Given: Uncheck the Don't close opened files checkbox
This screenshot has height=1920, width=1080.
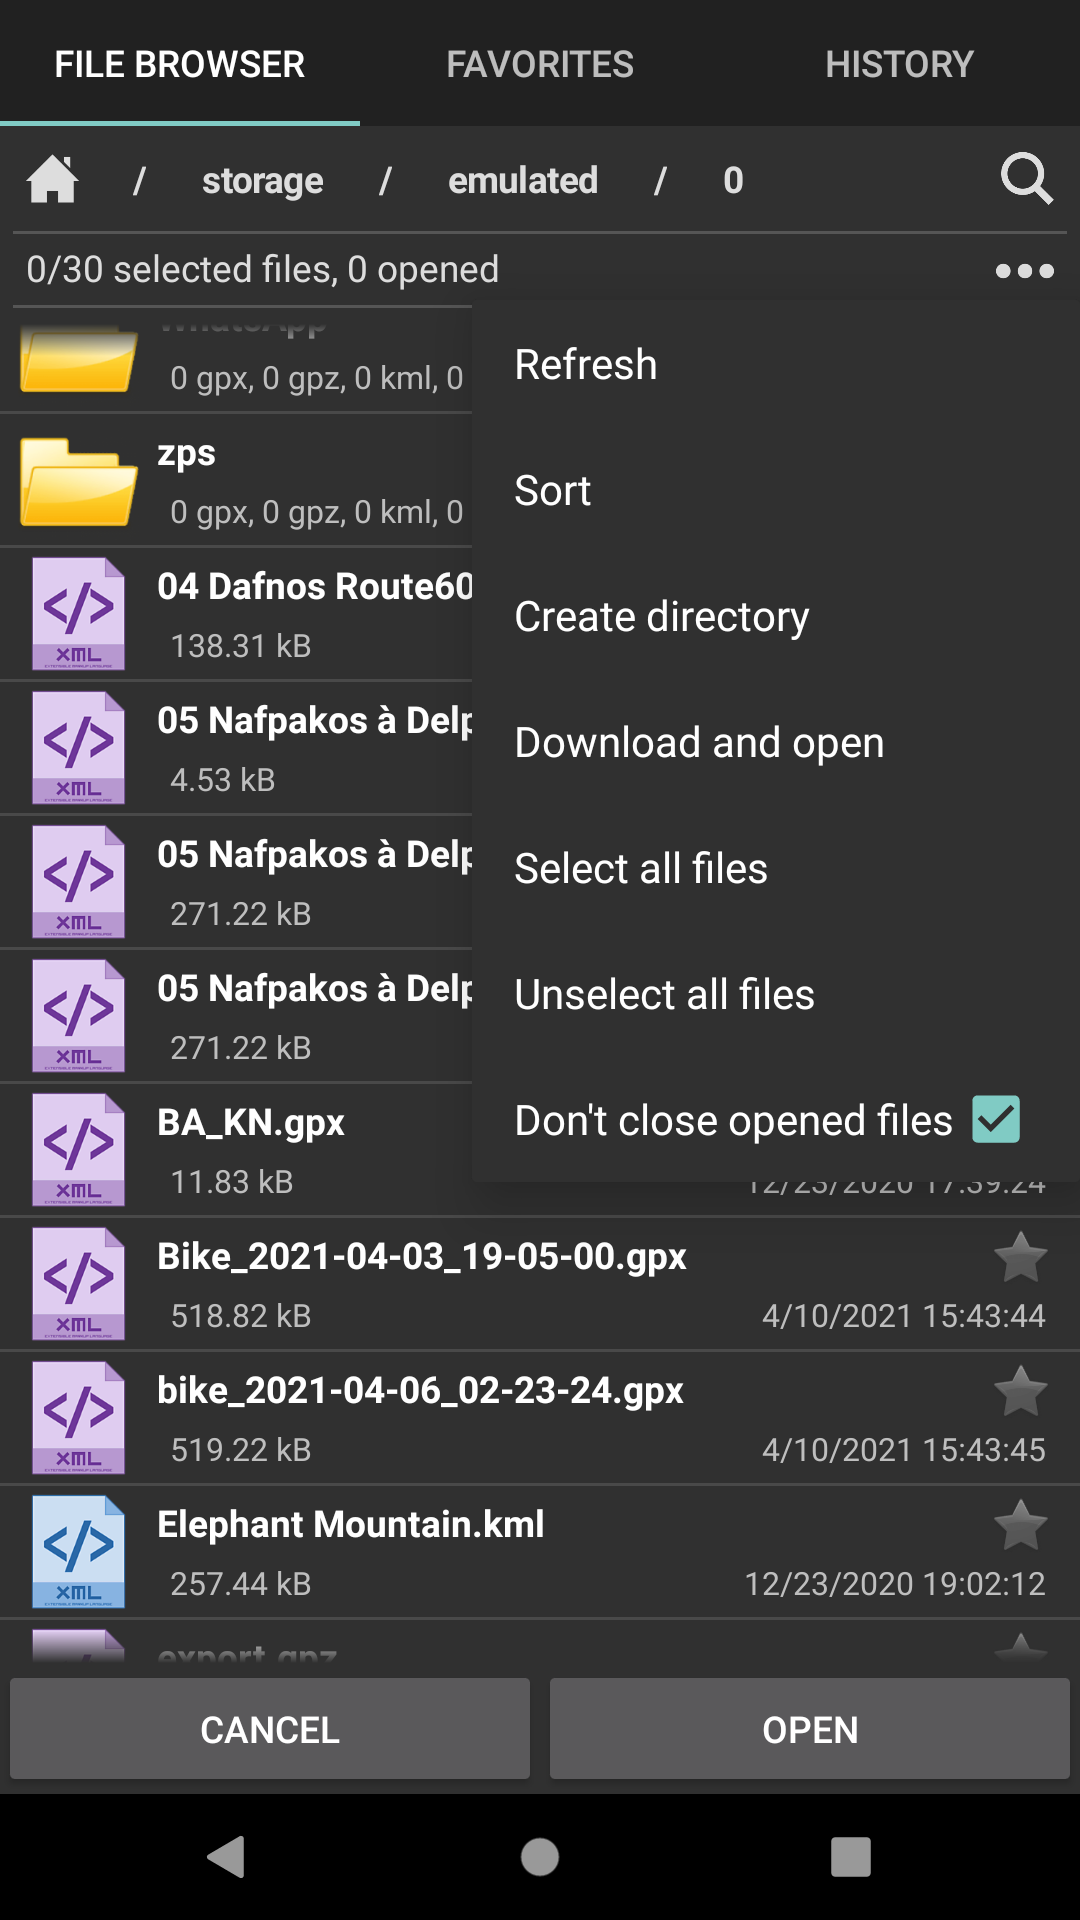Looking at the screenshot, I should [x=996, y=1120].
